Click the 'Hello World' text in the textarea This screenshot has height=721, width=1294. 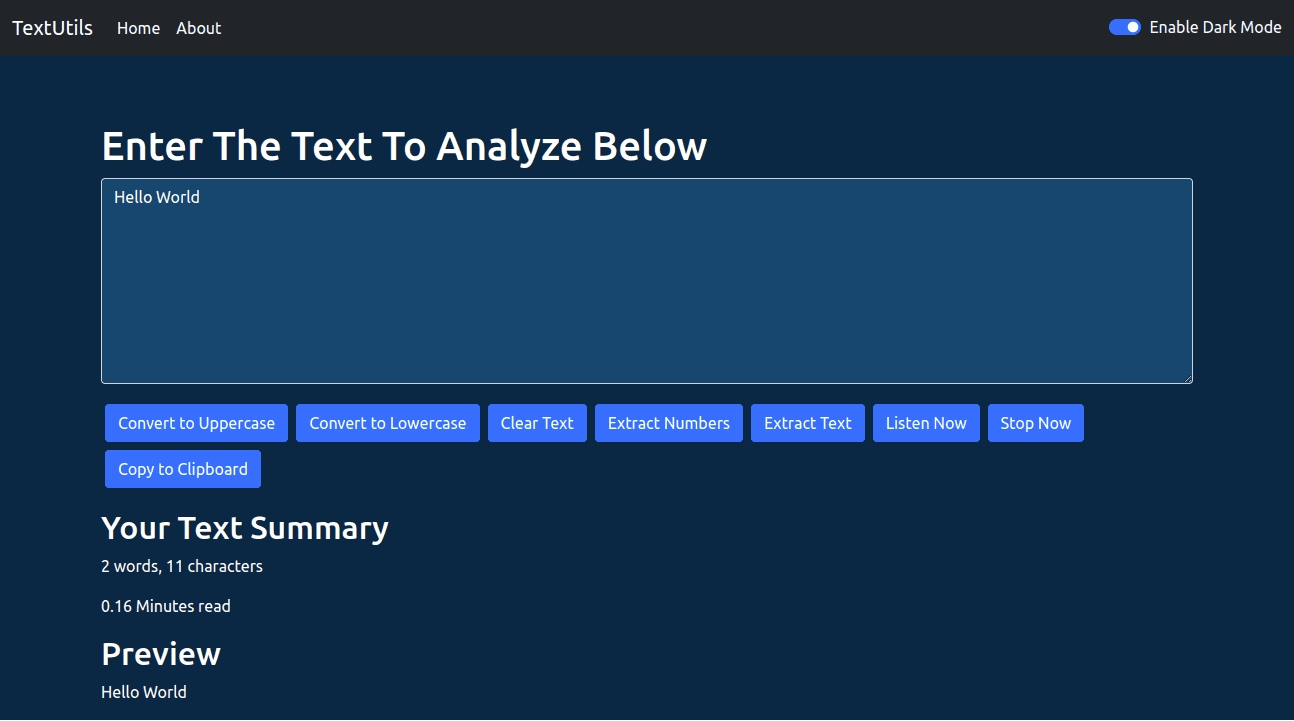tap(156, 197)
